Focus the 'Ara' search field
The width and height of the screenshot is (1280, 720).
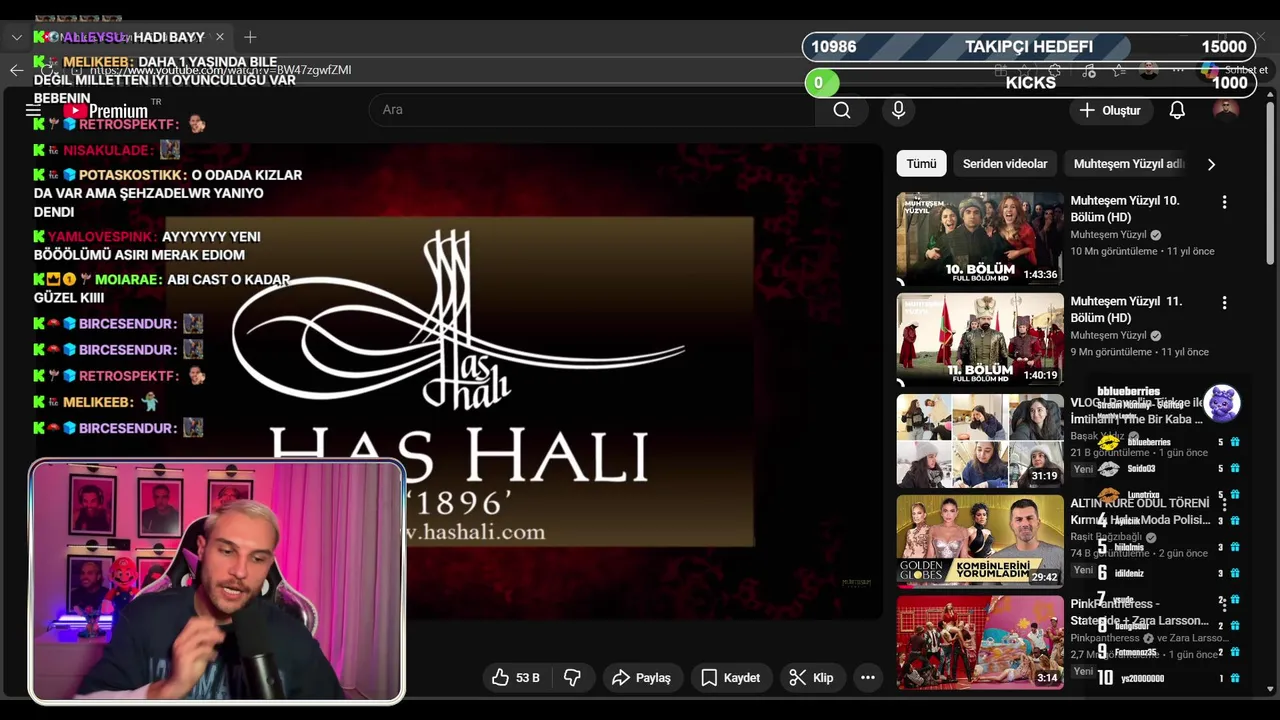tap(592, 110)
